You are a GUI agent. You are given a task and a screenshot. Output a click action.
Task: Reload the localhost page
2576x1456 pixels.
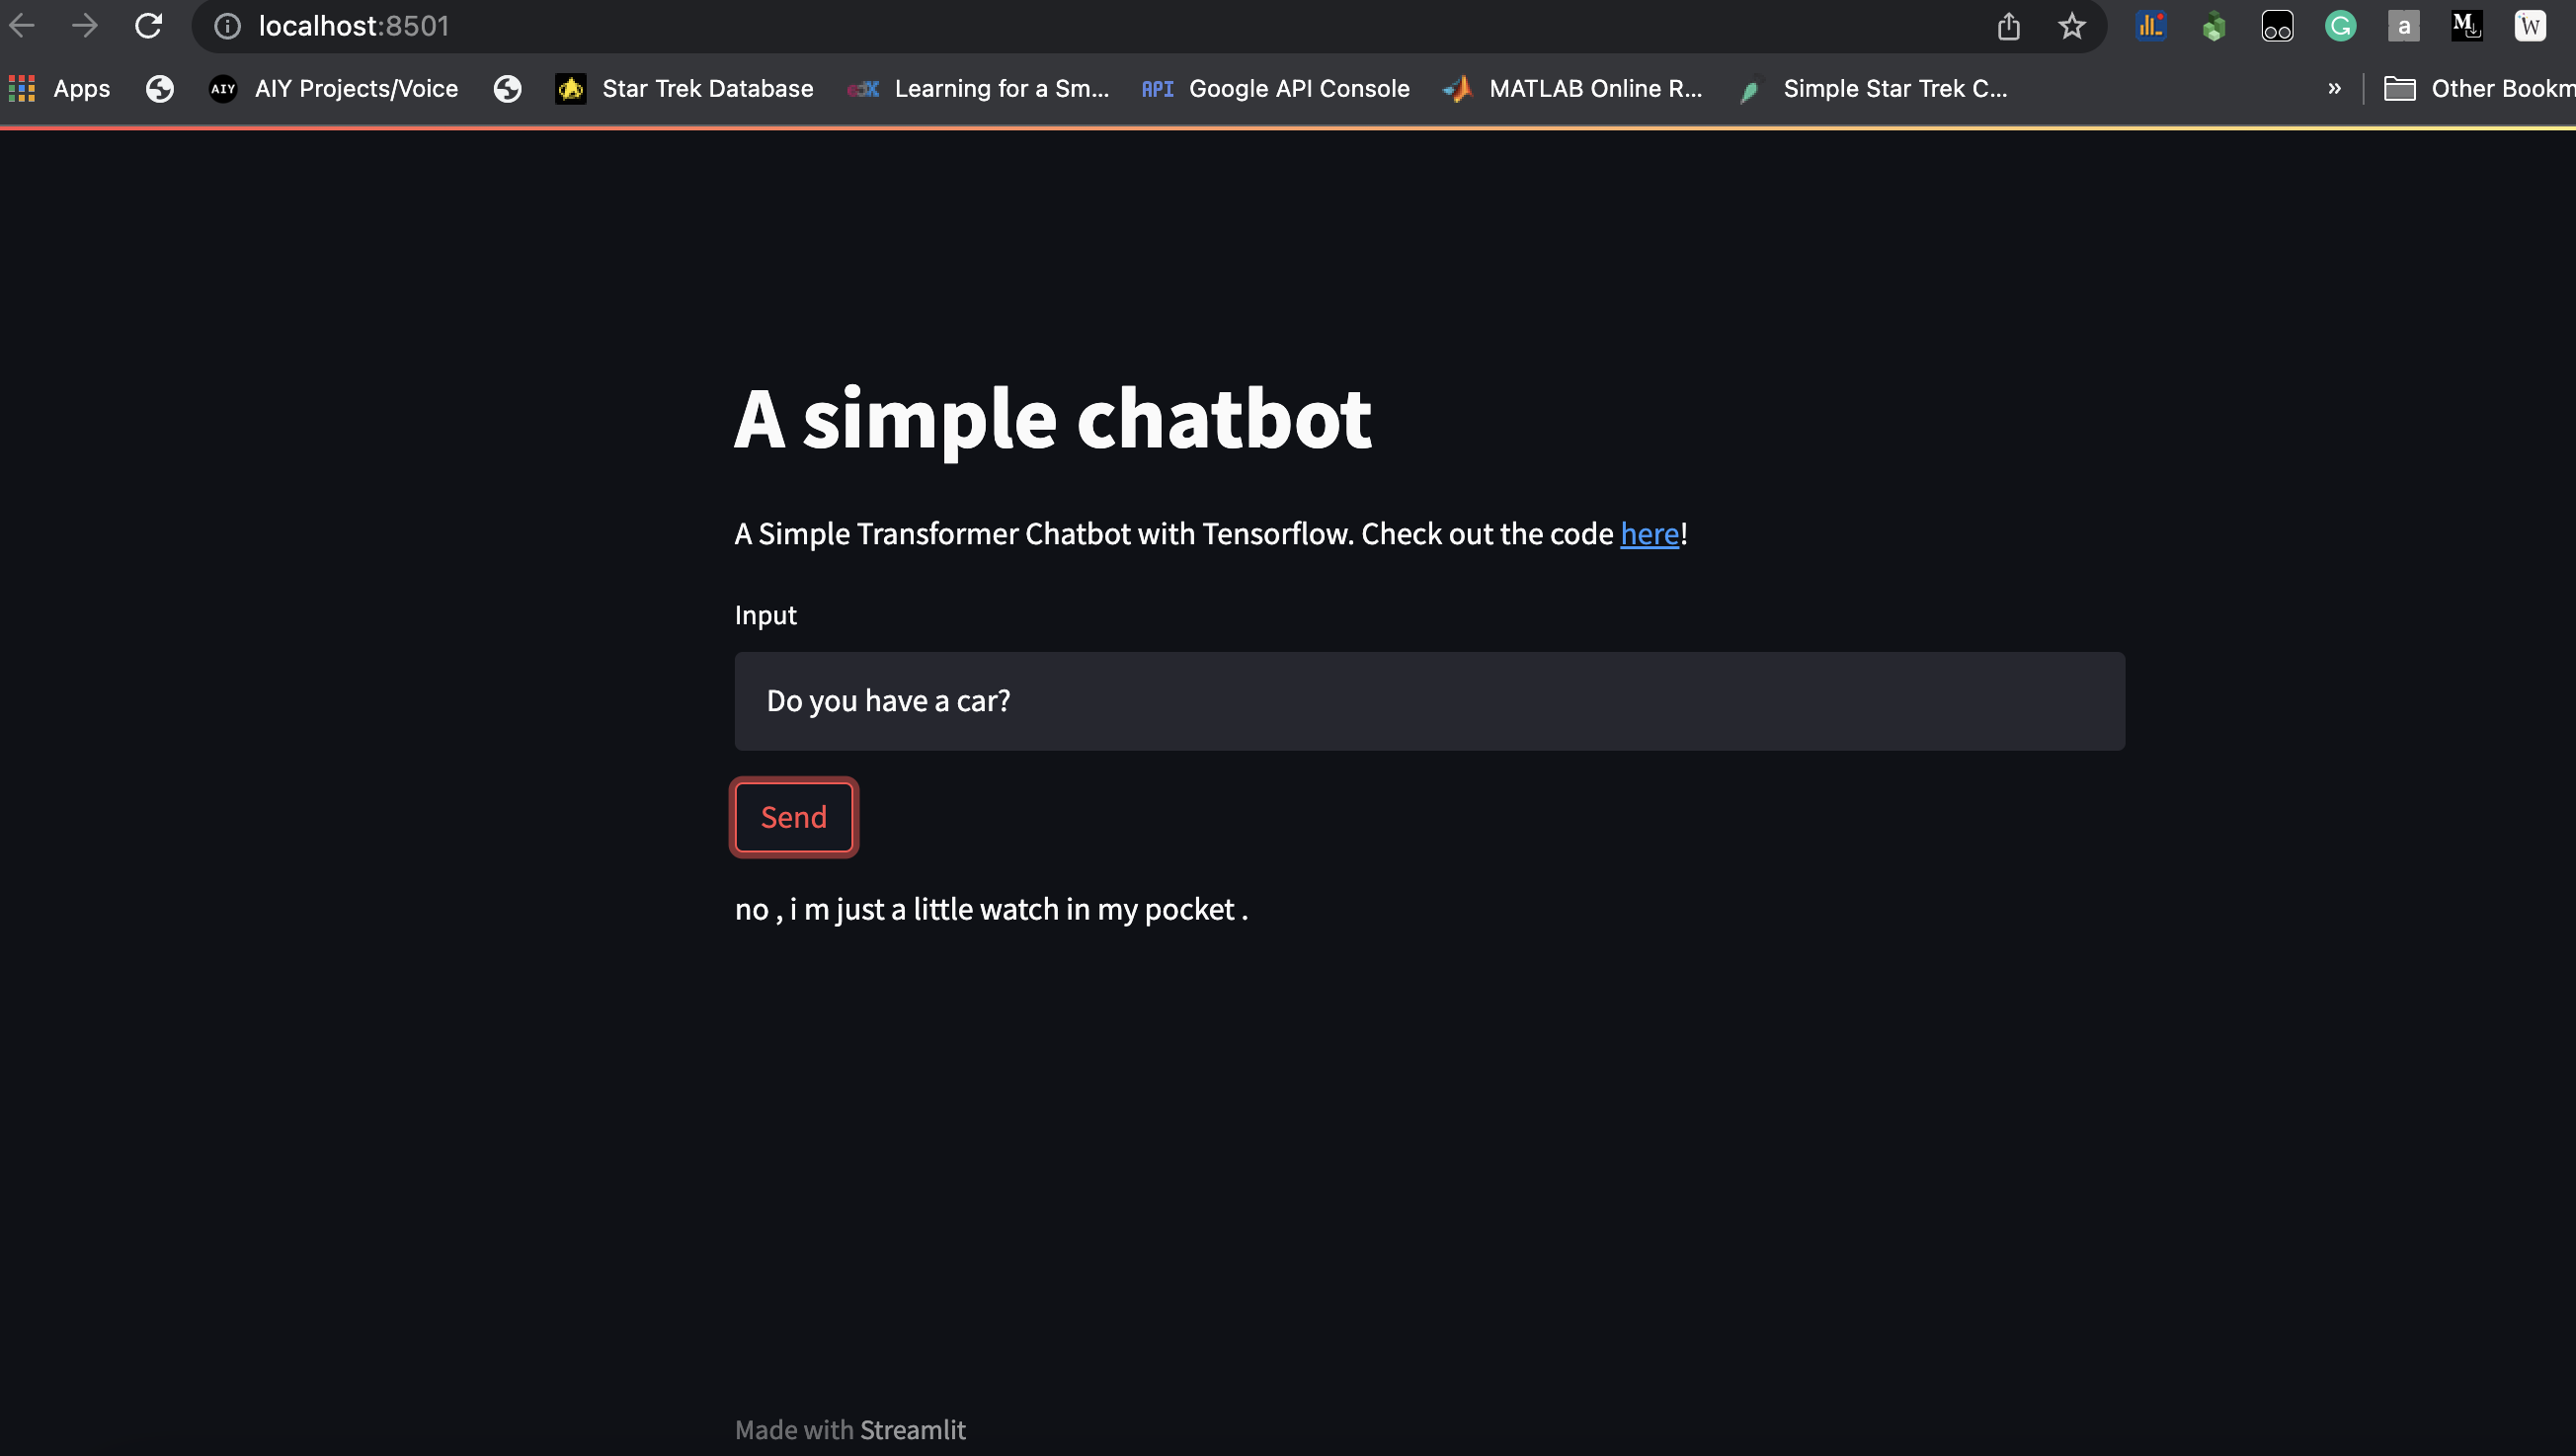[149, 26]
